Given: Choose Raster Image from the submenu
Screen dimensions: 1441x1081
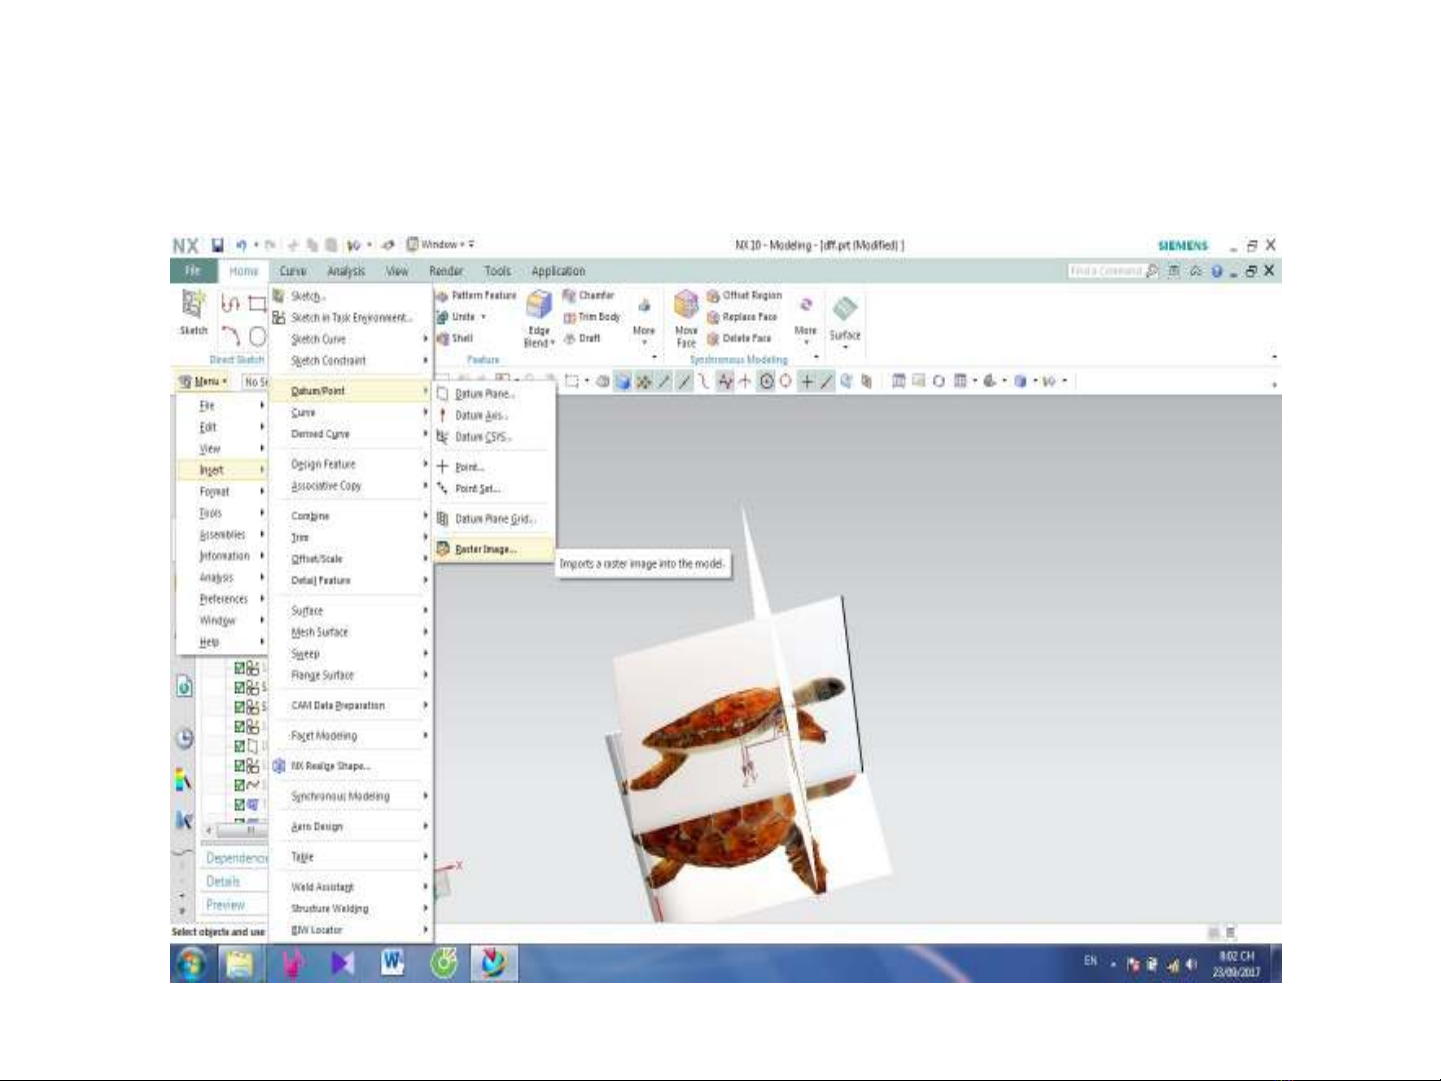Looking at the screenshot, I should [x=486, y=549].
